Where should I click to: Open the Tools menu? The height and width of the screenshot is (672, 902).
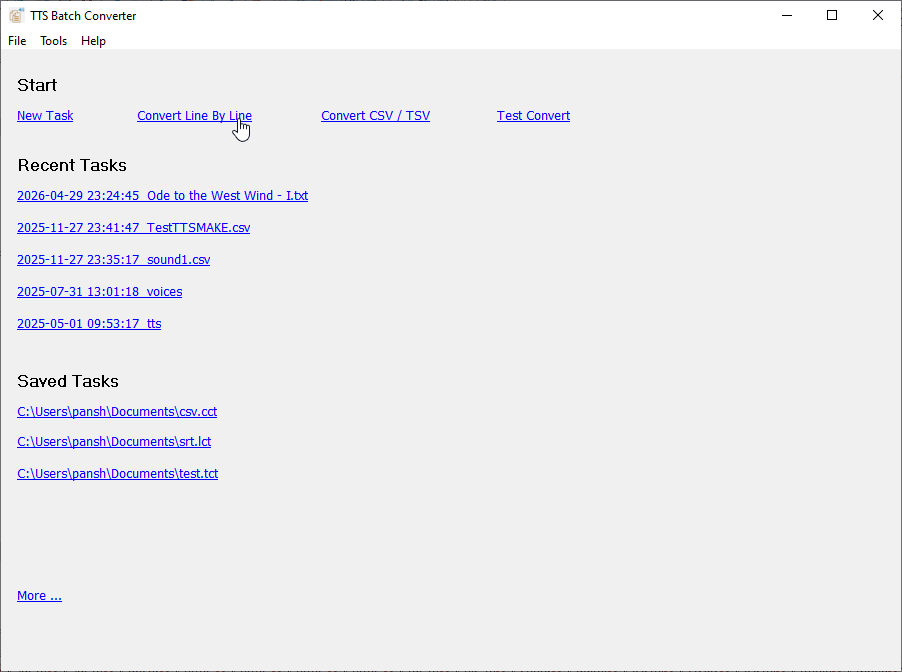pos(53,41)
